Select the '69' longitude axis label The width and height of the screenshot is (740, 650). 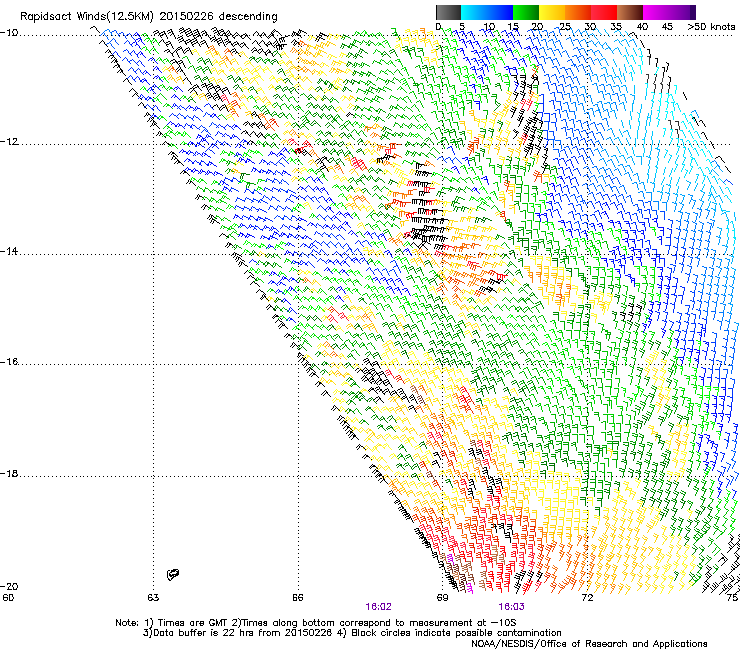pos(442,598)
